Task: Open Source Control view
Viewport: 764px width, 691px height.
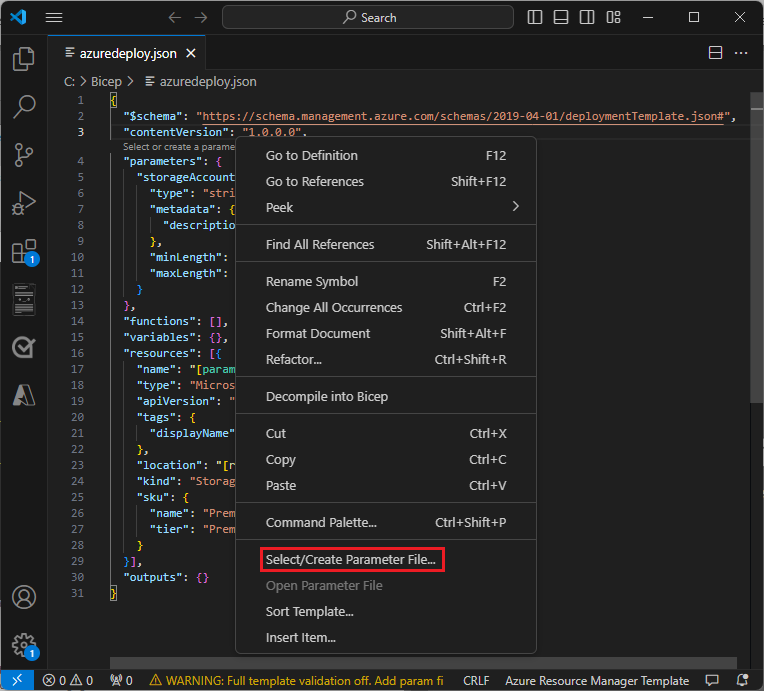Action: click(x=23, y=154)
